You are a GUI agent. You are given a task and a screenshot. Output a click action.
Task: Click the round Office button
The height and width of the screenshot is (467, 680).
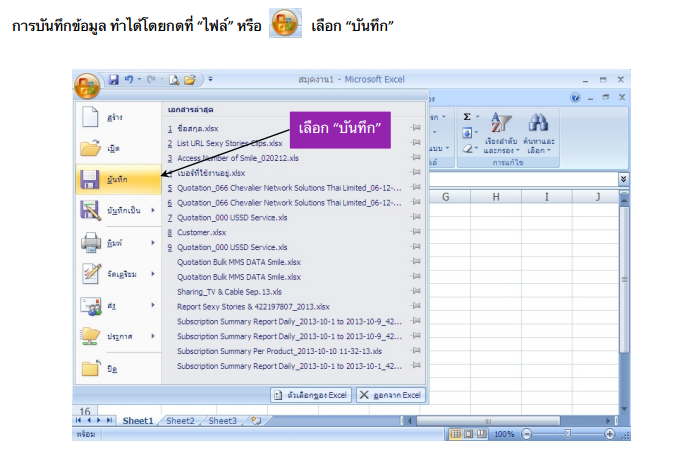pos(88,84)
